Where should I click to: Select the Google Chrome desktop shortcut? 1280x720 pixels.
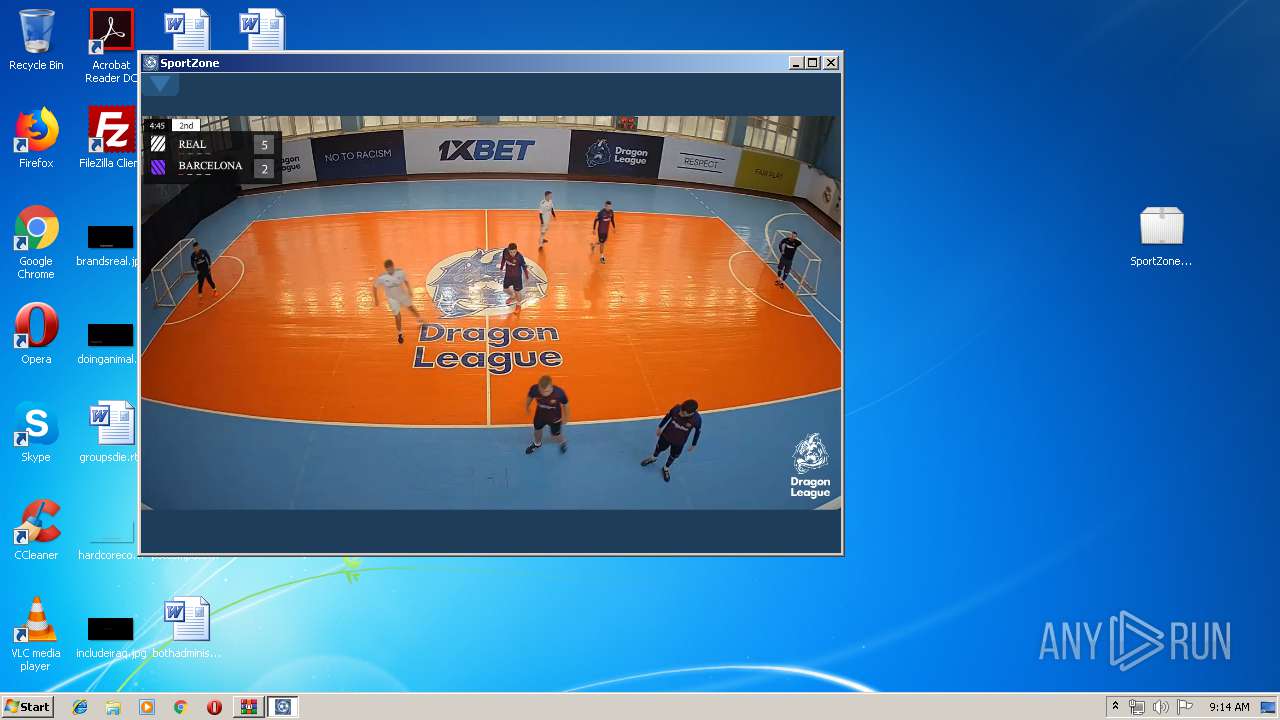[36, 242]
